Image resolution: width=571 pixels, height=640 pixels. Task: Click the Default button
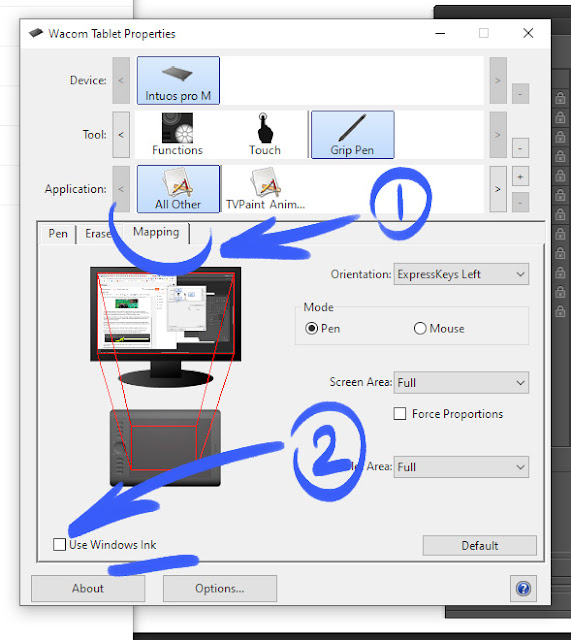coord(480,545)
